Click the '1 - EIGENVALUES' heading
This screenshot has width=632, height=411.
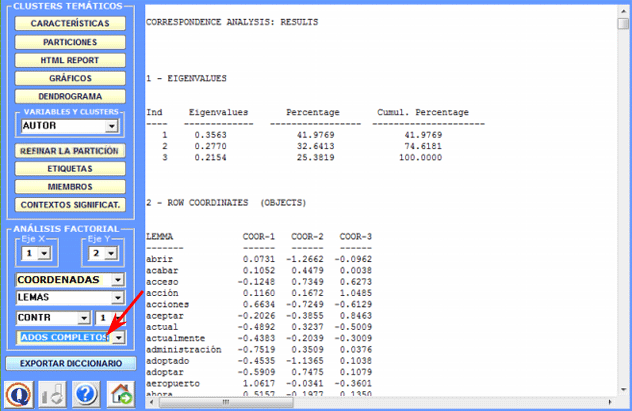pos(186,78)
